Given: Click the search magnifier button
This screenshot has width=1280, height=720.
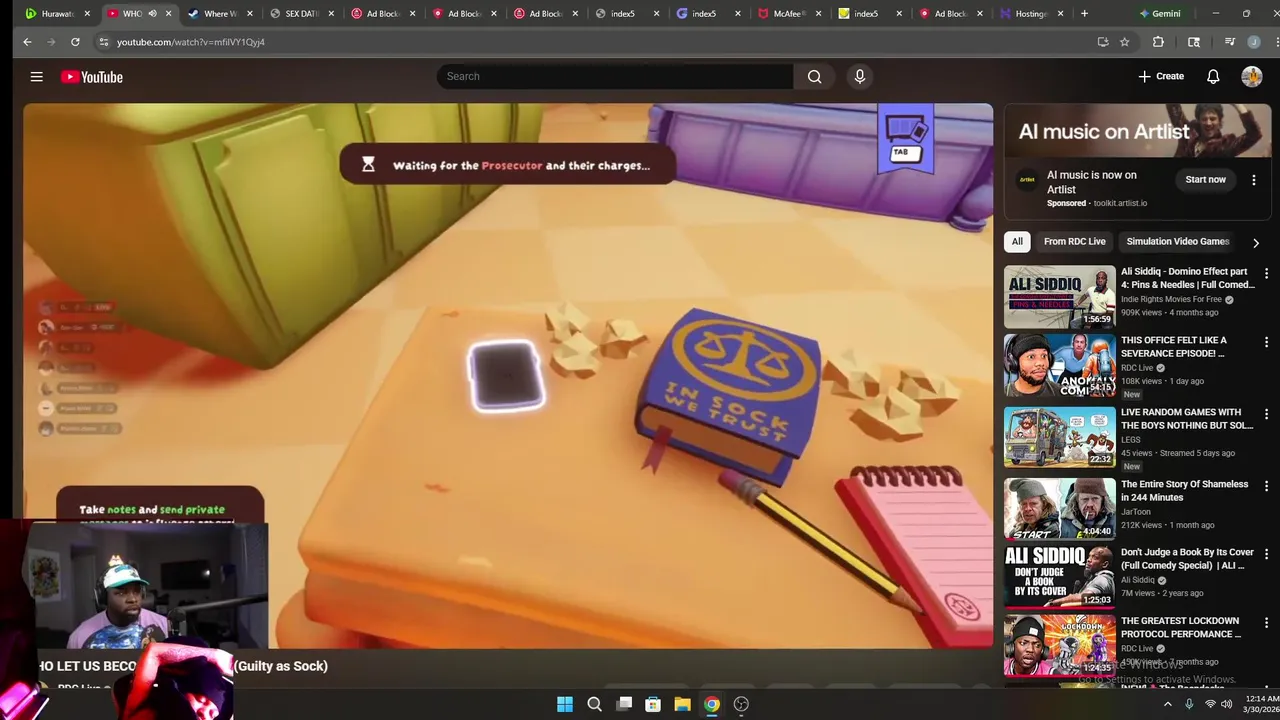Looking at the screenshot, I should 814,76.
